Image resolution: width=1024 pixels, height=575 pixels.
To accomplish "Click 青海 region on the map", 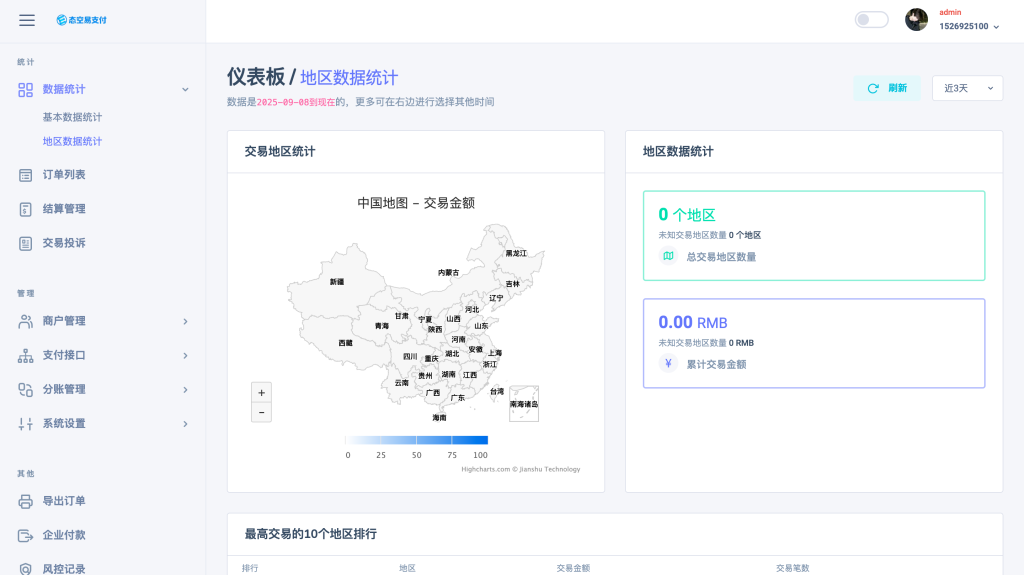I will click(381, 325).
